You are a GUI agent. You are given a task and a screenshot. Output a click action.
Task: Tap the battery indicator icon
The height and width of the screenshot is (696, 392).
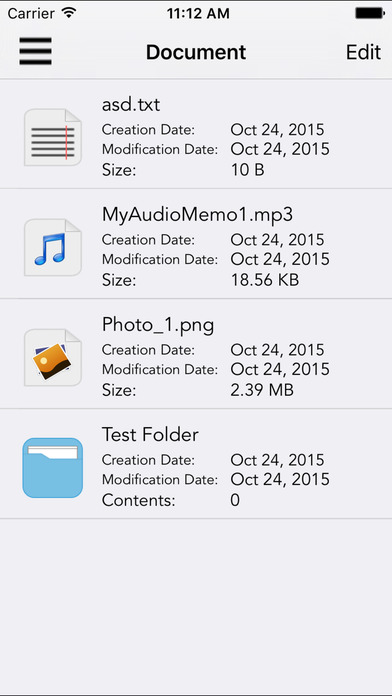370,13
